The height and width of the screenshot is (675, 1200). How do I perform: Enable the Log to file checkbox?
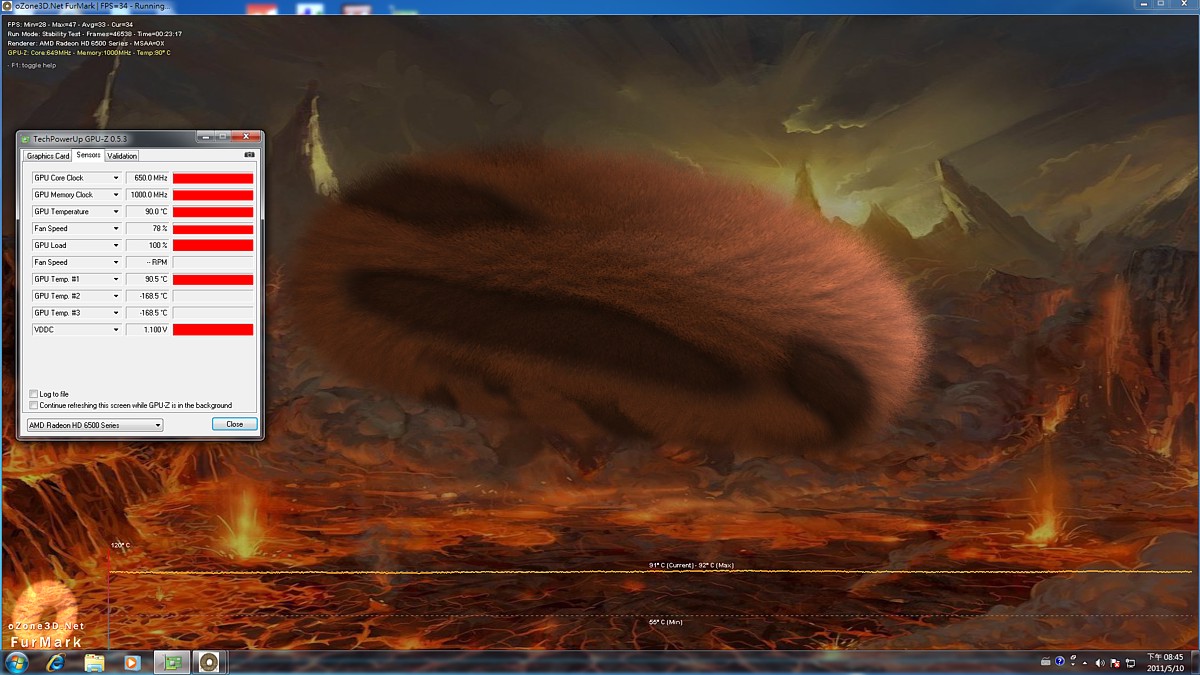point(33,394)
